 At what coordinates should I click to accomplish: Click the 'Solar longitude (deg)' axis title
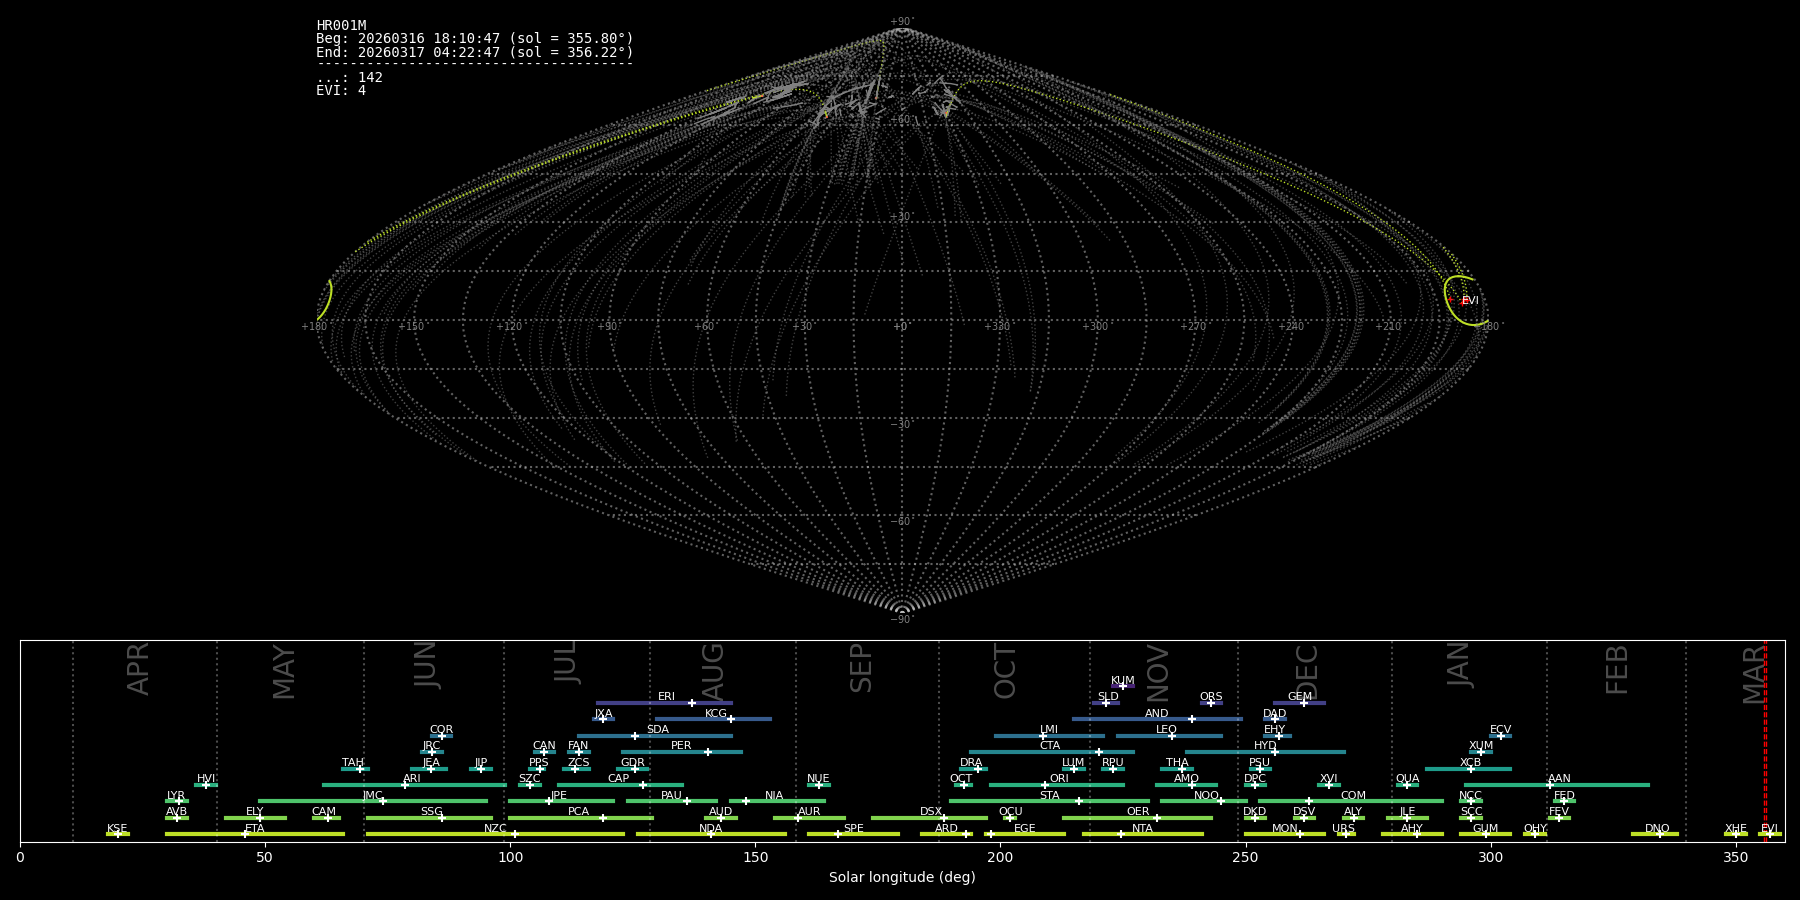[902, 877]
